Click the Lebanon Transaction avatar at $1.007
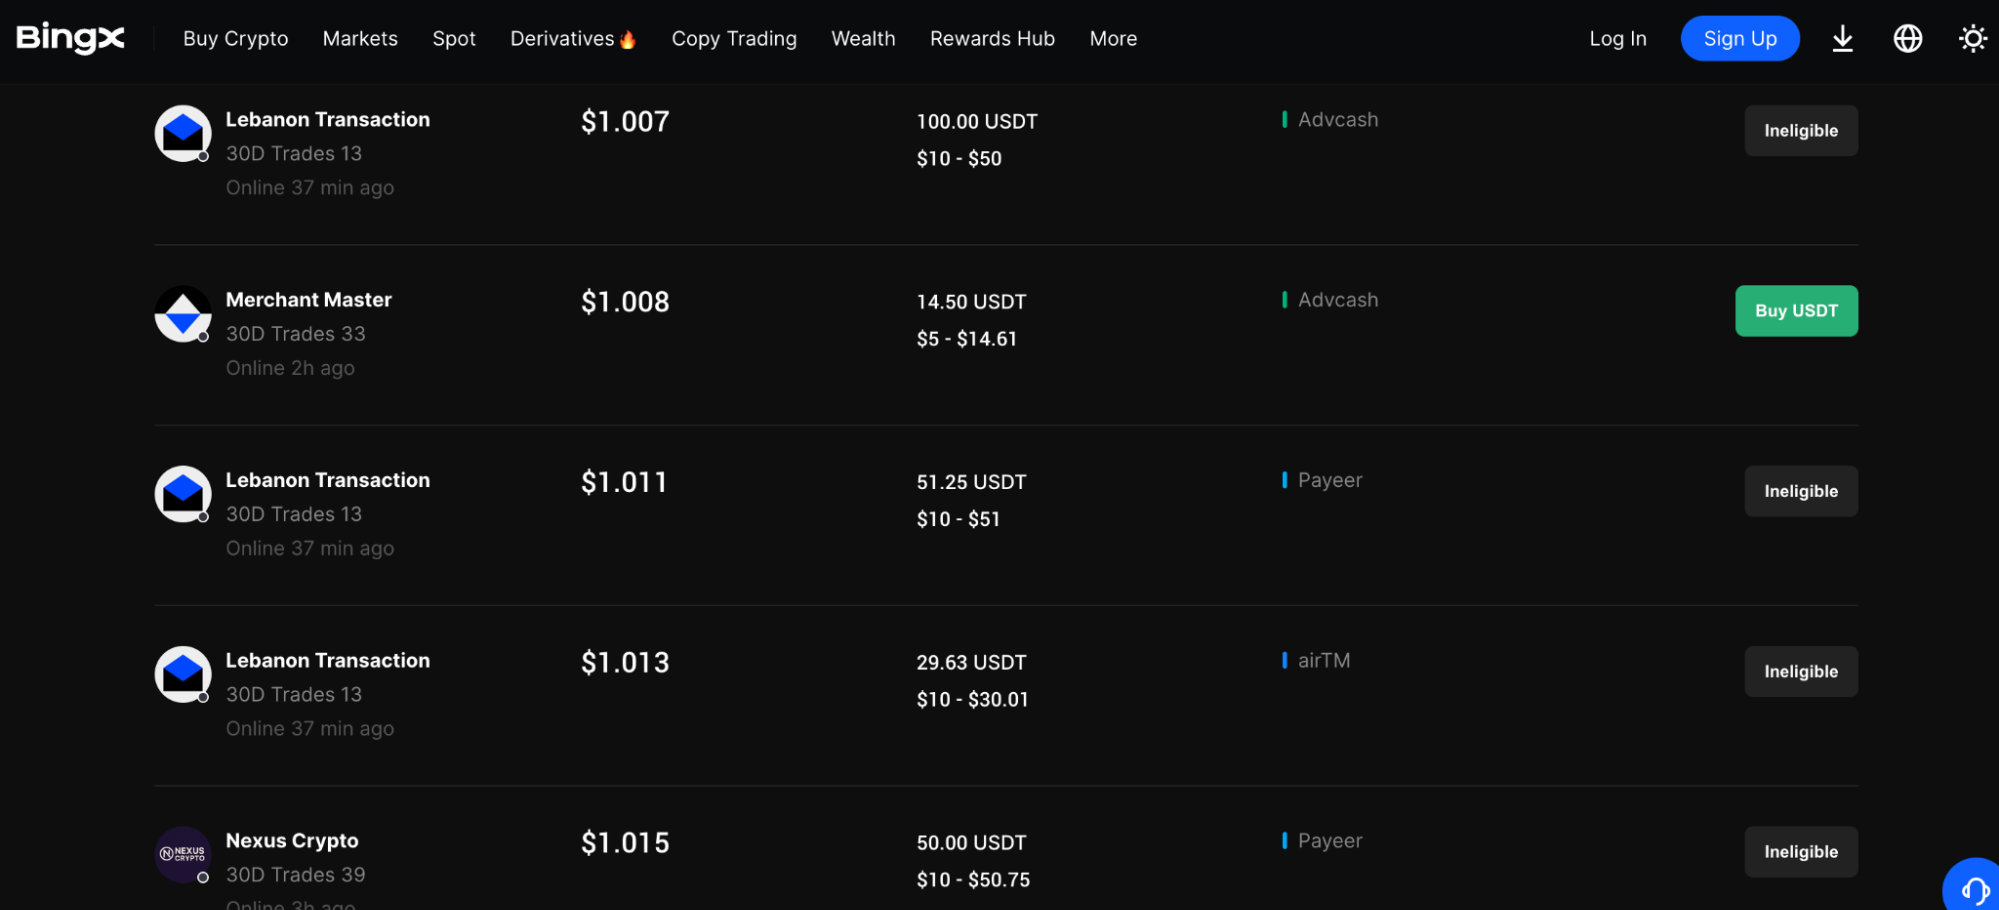This screenshot has height=910, width=1999. pos(183,133)
